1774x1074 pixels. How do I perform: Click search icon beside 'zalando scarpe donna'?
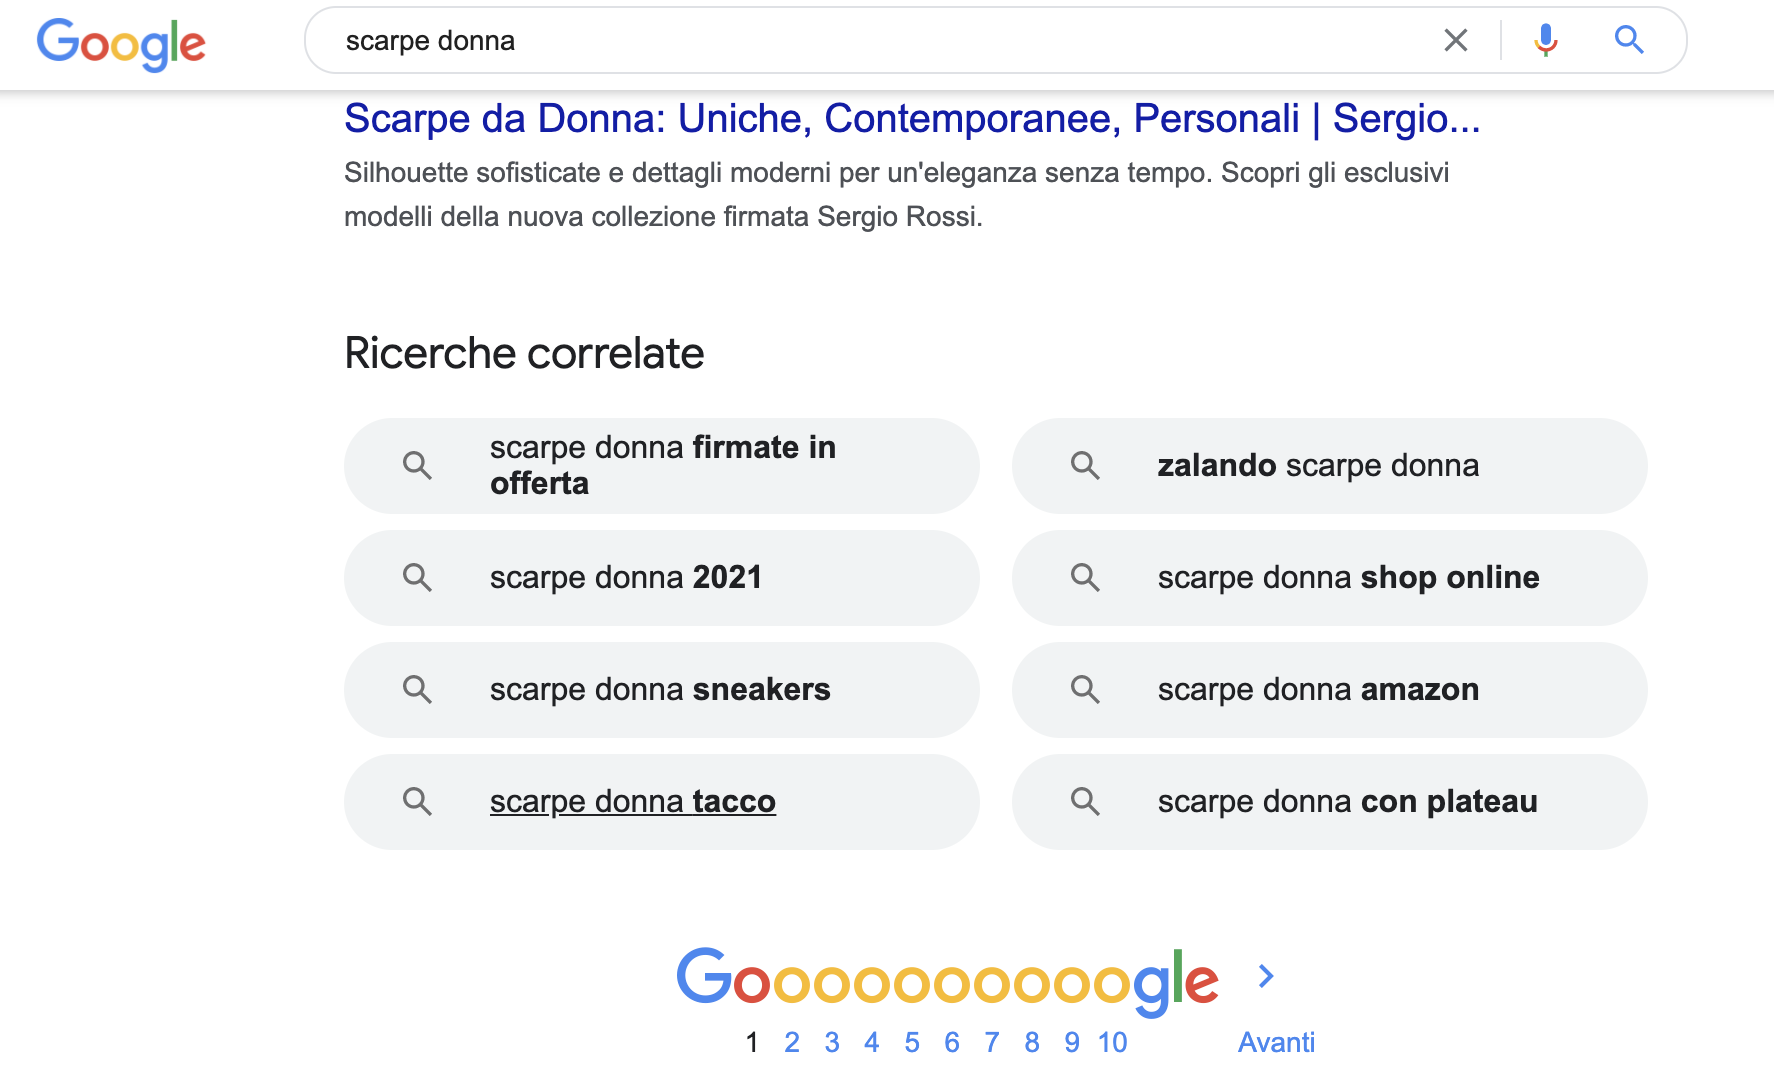(x=1085, y=466)
